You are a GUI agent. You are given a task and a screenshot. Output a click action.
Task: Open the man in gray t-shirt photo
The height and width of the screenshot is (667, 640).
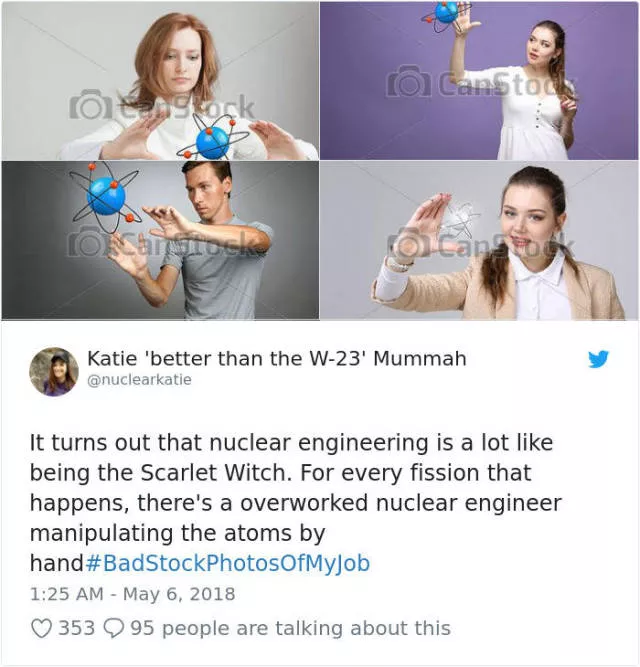click(160, 240)
